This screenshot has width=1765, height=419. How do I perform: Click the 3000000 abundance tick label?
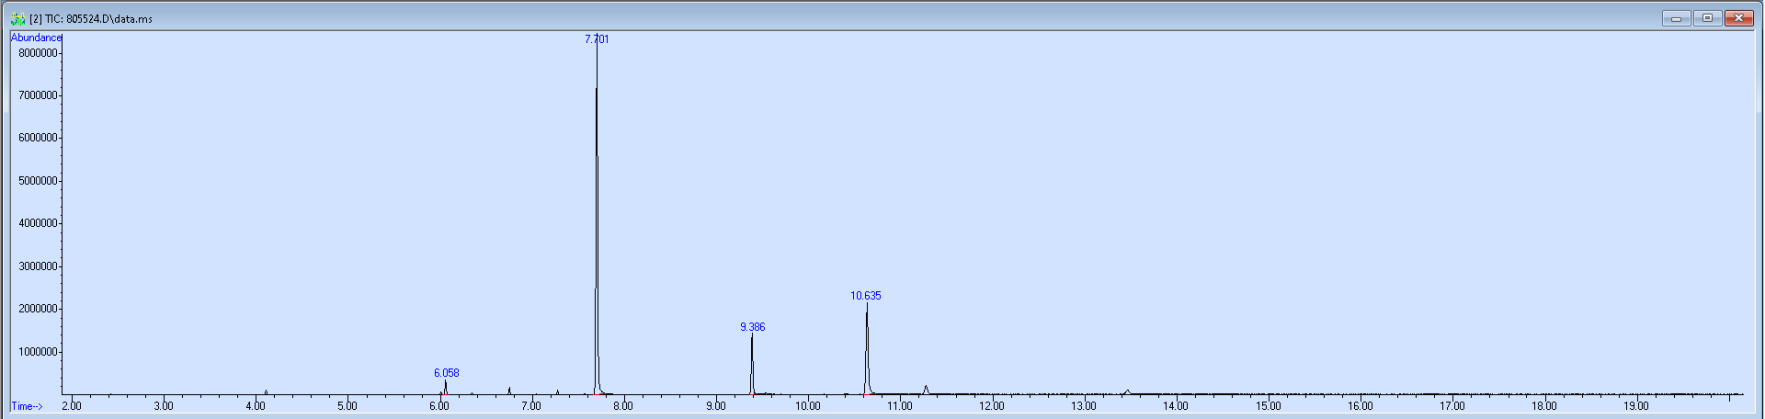click(x=38, y=267)
